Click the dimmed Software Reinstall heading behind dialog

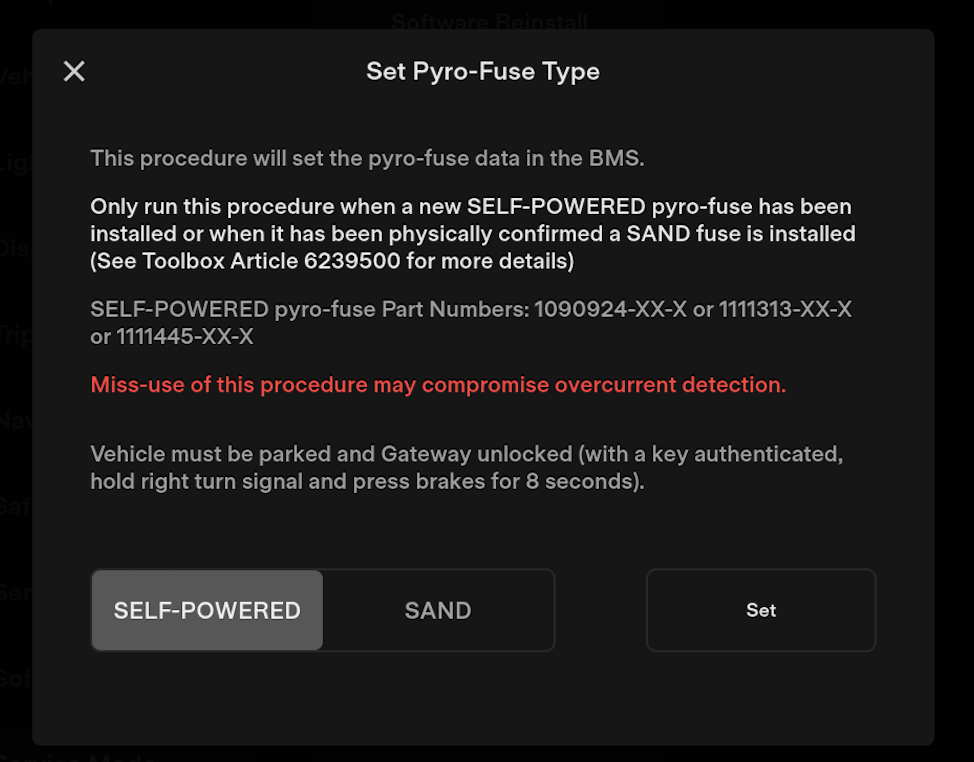click(489, 20)
